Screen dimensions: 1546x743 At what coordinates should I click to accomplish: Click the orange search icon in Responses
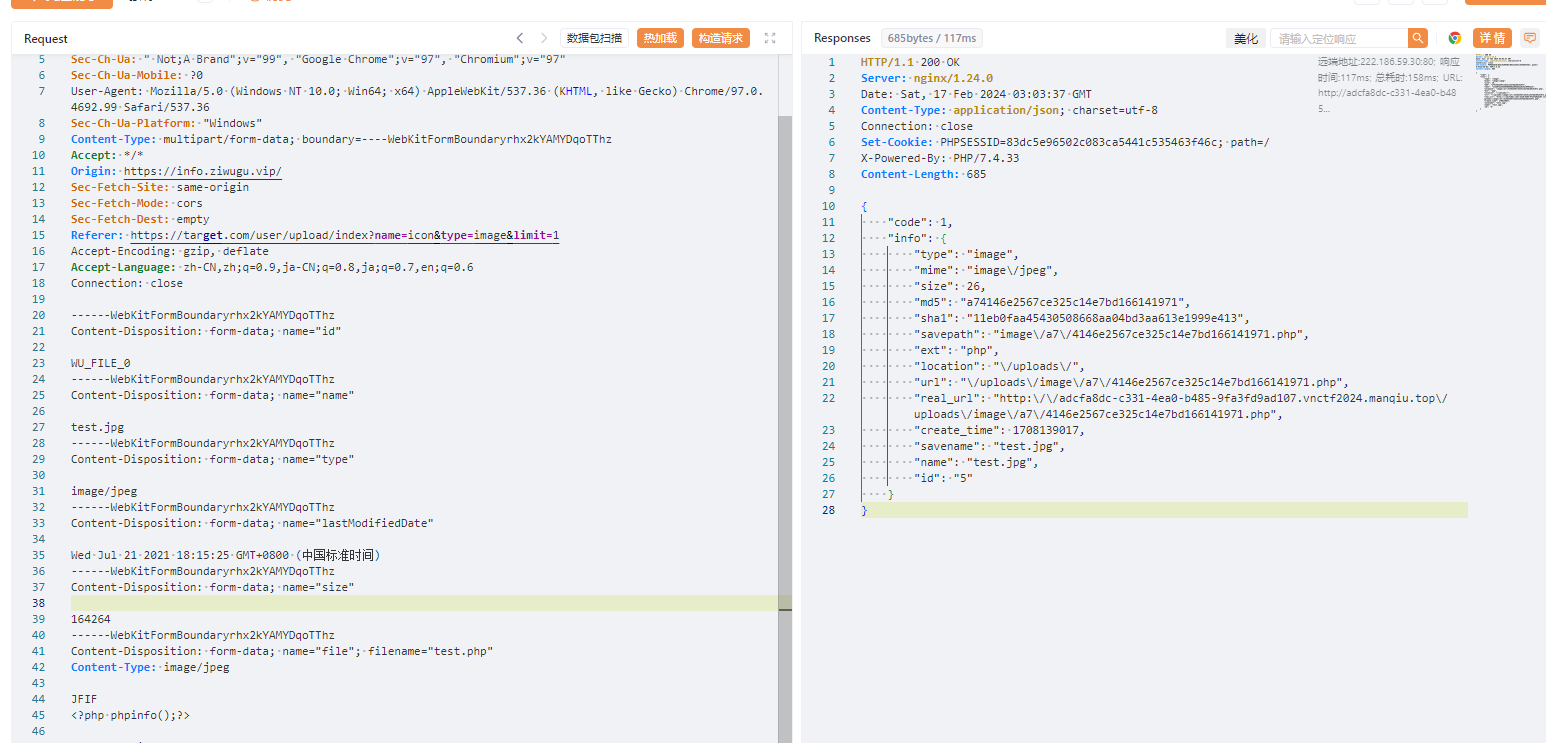point(1418,38)
